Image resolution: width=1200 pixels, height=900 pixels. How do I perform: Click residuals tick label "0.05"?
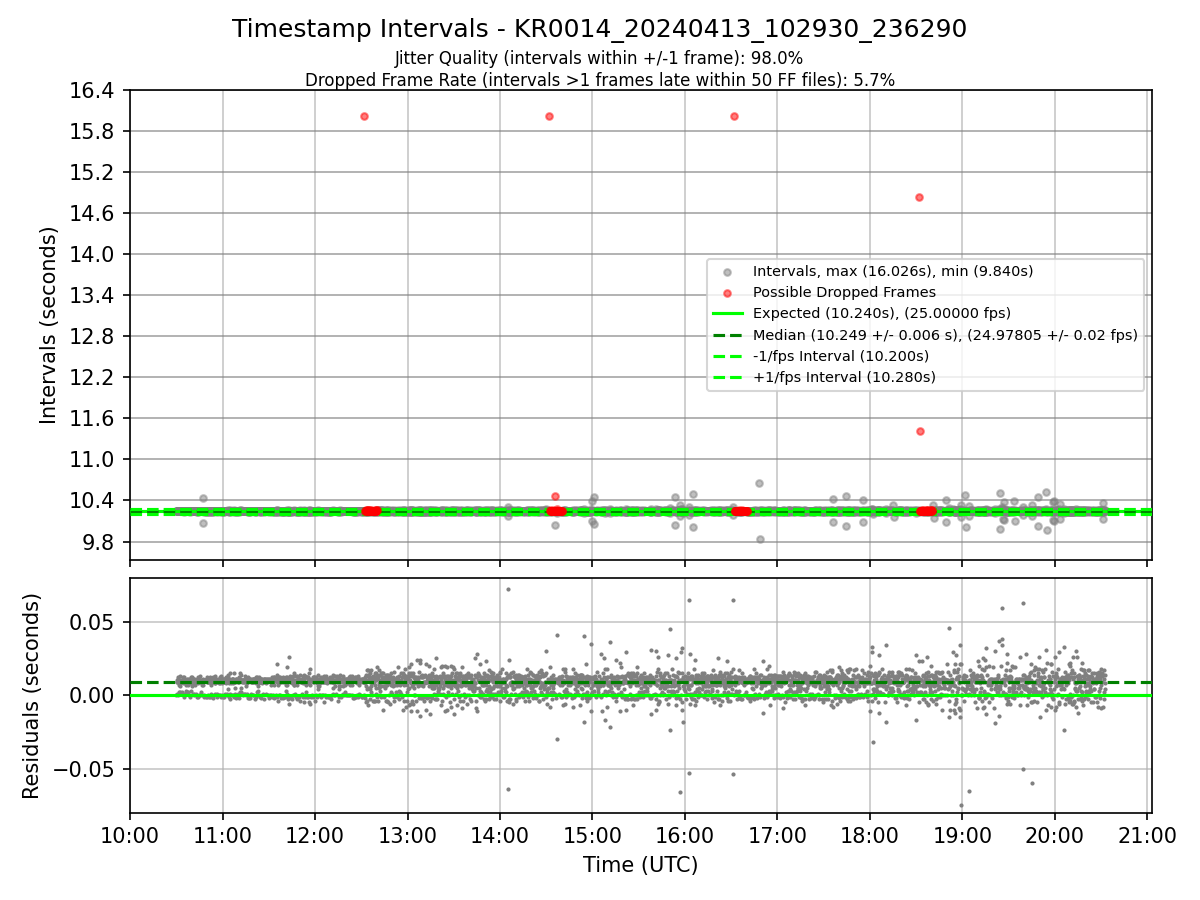(x=94, y=622)
